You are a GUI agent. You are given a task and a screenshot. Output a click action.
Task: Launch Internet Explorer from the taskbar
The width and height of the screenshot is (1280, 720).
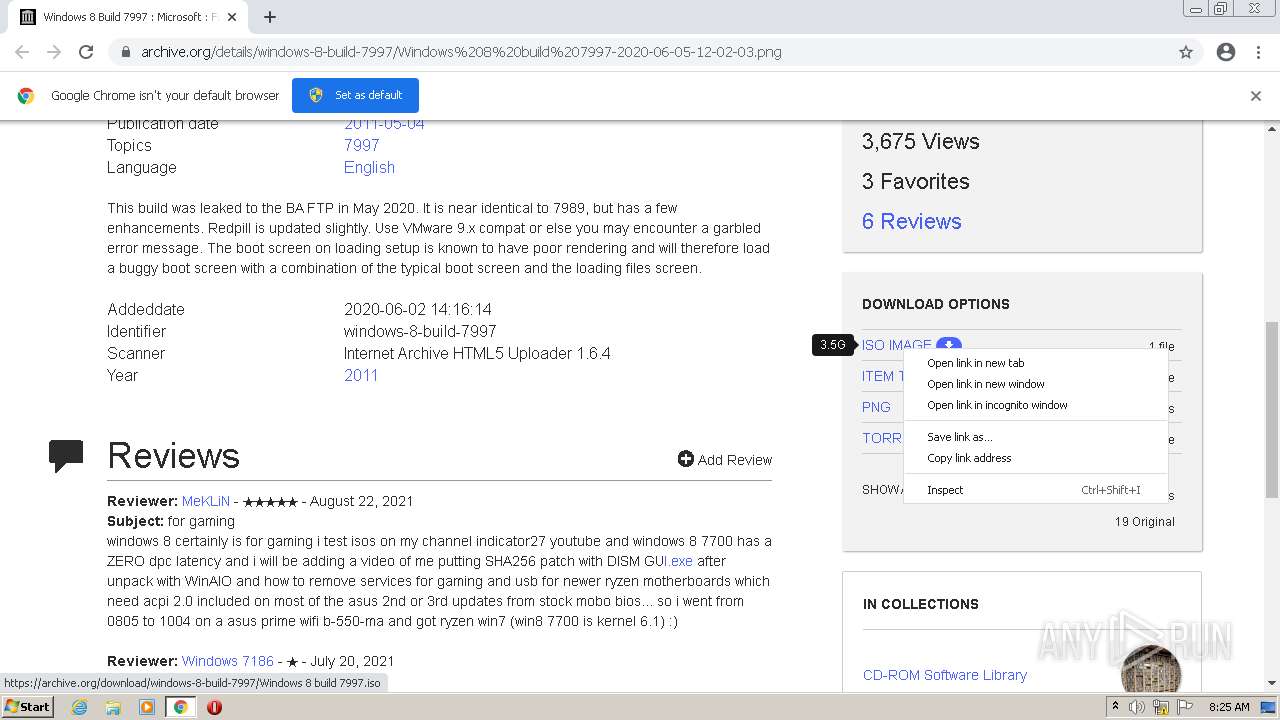[x=79, y=707]
